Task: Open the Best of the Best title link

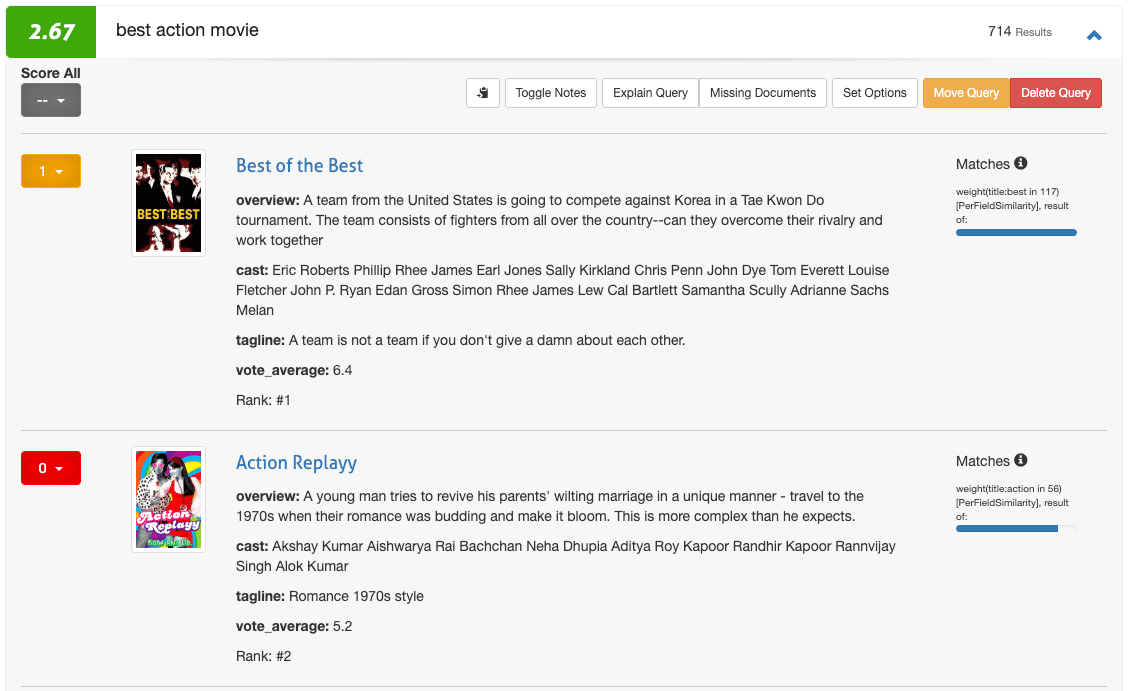Action: 299,166
